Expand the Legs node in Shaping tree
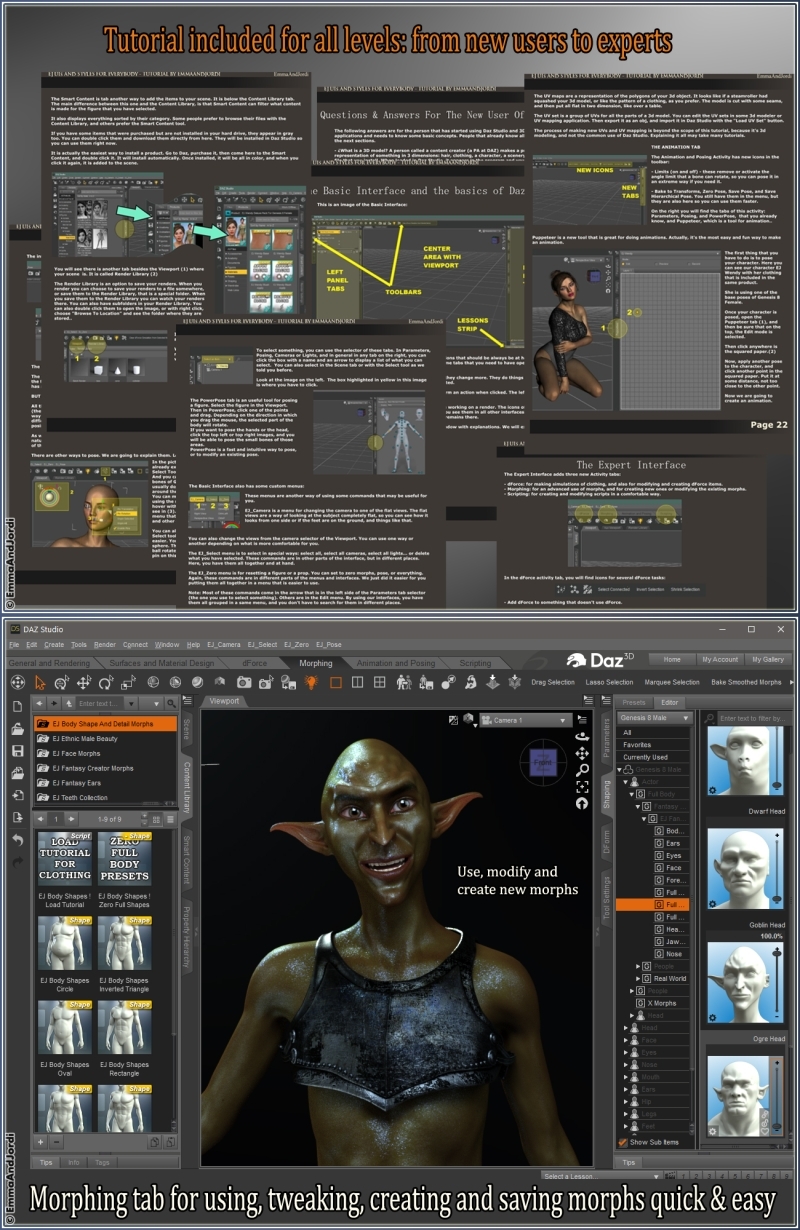 point(626,1114)
